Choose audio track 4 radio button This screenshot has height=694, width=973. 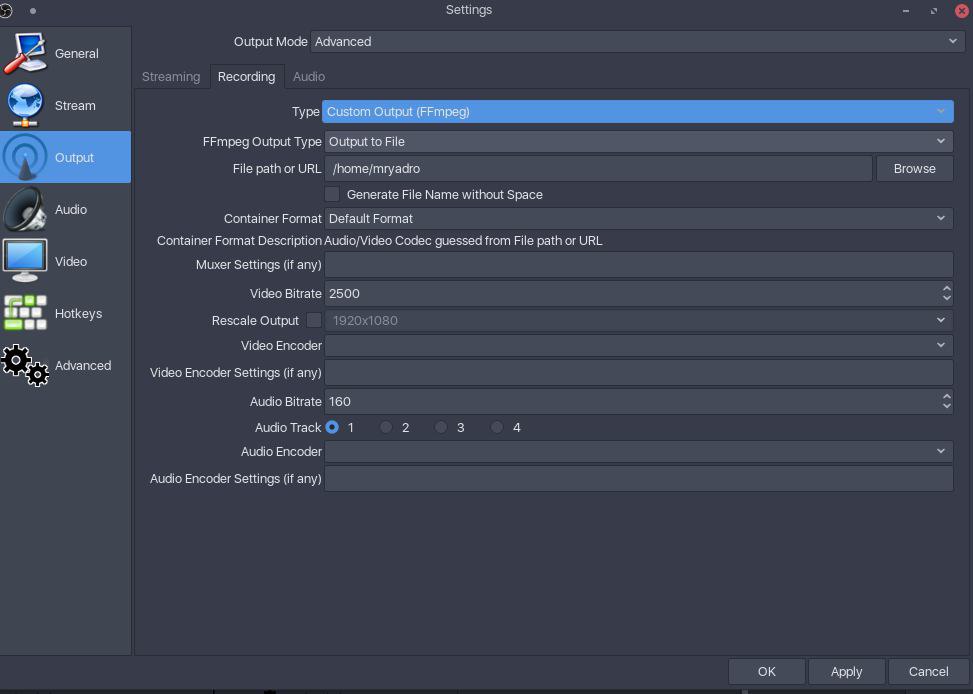[x=497, y=427]
